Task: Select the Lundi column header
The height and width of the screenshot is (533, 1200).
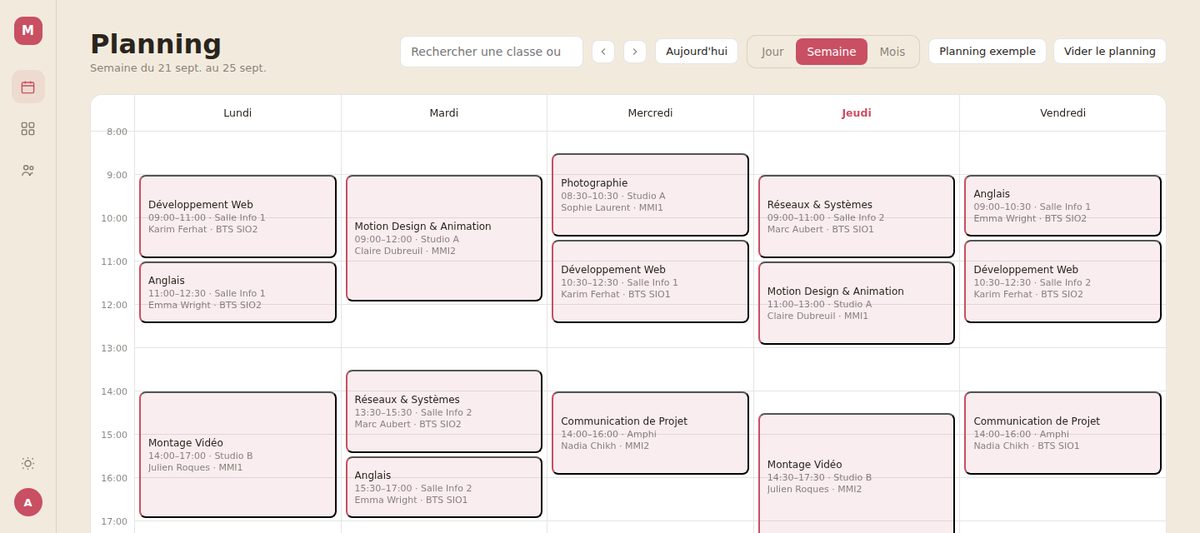Action: (x=238, y=113)
